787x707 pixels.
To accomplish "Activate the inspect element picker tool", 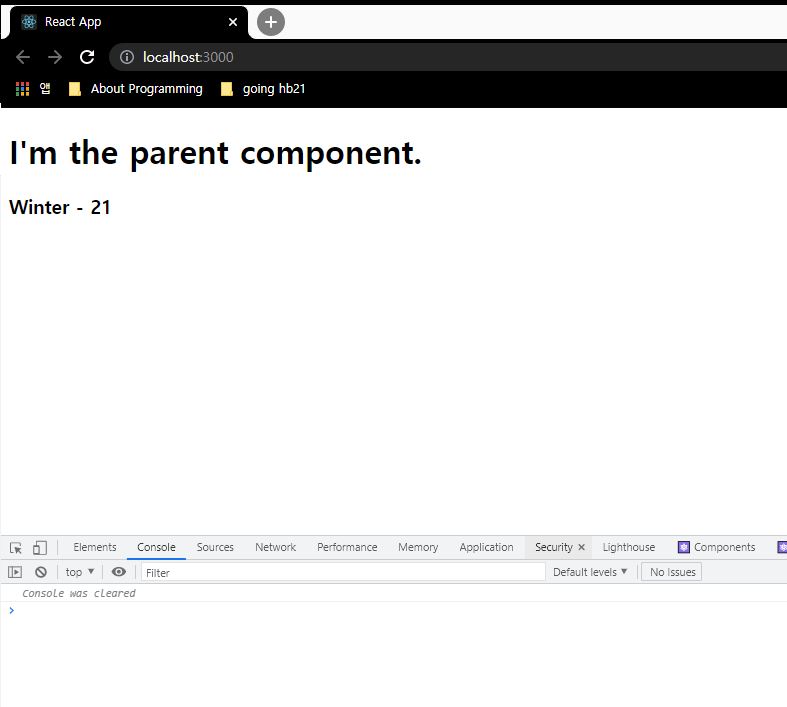I will (x=16, y=547).
